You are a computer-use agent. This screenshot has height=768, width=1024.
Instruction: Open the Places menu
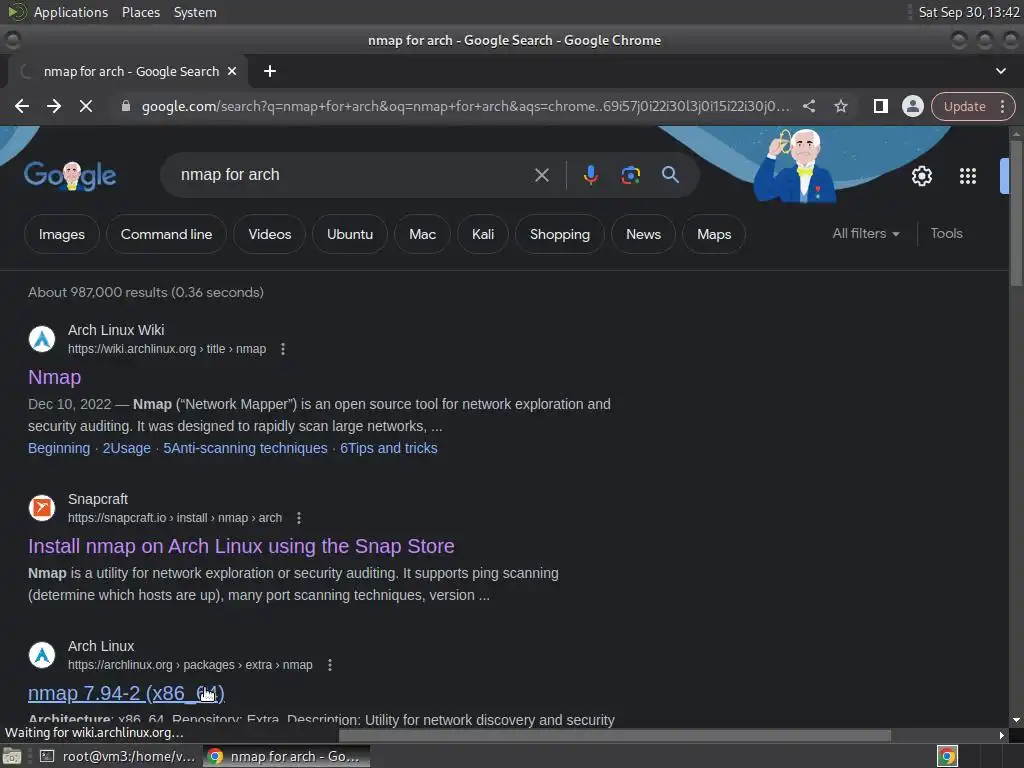pyautogui.click(x=140, y=12)
